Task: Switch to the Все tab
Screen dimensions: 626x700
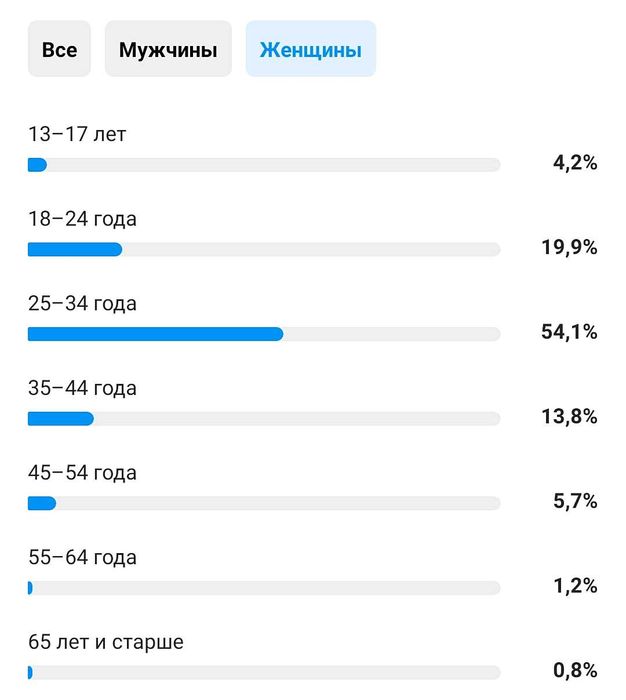Action: [59, 49]
